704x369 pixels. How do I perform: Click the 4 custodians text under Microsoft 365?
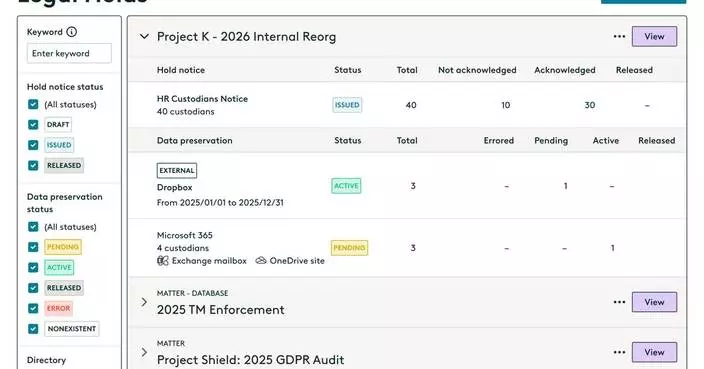[x=183, y=248]
